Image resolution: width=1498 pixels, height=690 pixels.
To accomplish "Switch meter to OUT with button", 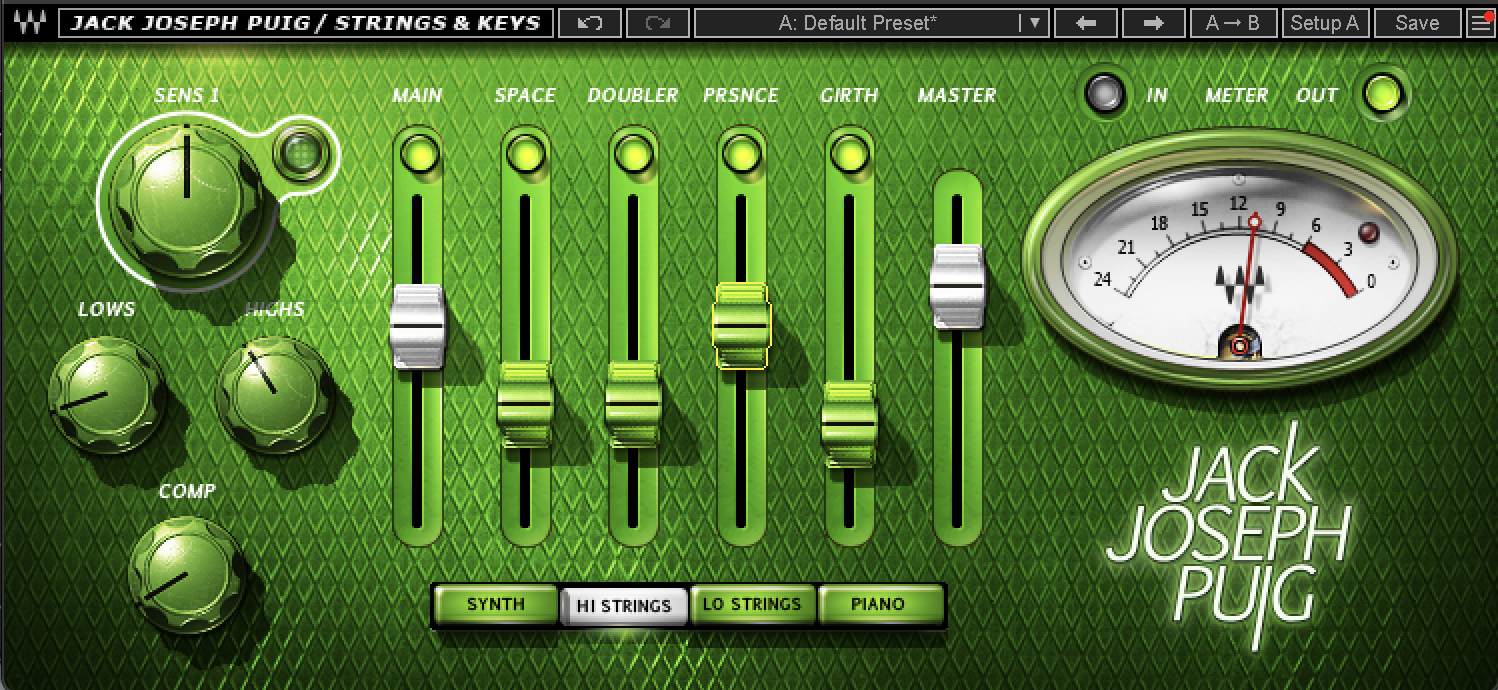I will pyautogui.click(x=1383, y=94).
